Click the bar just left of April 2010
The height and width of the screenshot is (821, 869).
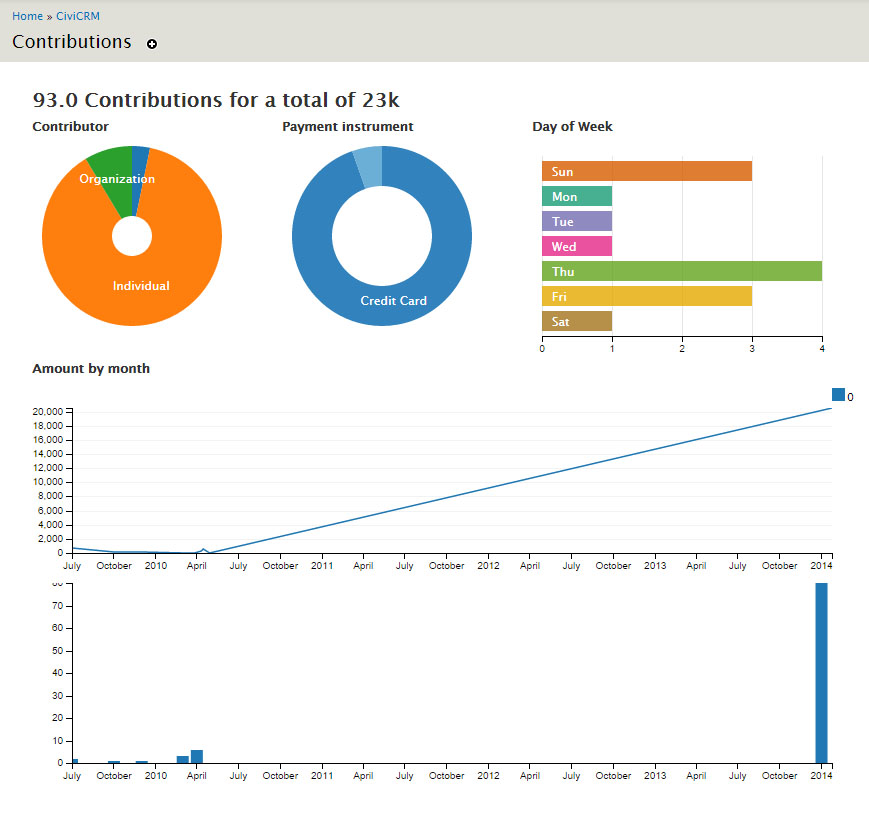point(183,759)
